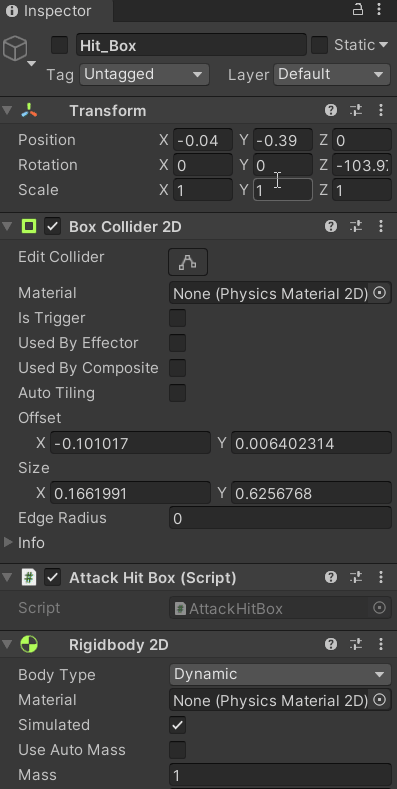Click Position X field
The height and width of the screenshot is (789, 397).
[203, 140]
